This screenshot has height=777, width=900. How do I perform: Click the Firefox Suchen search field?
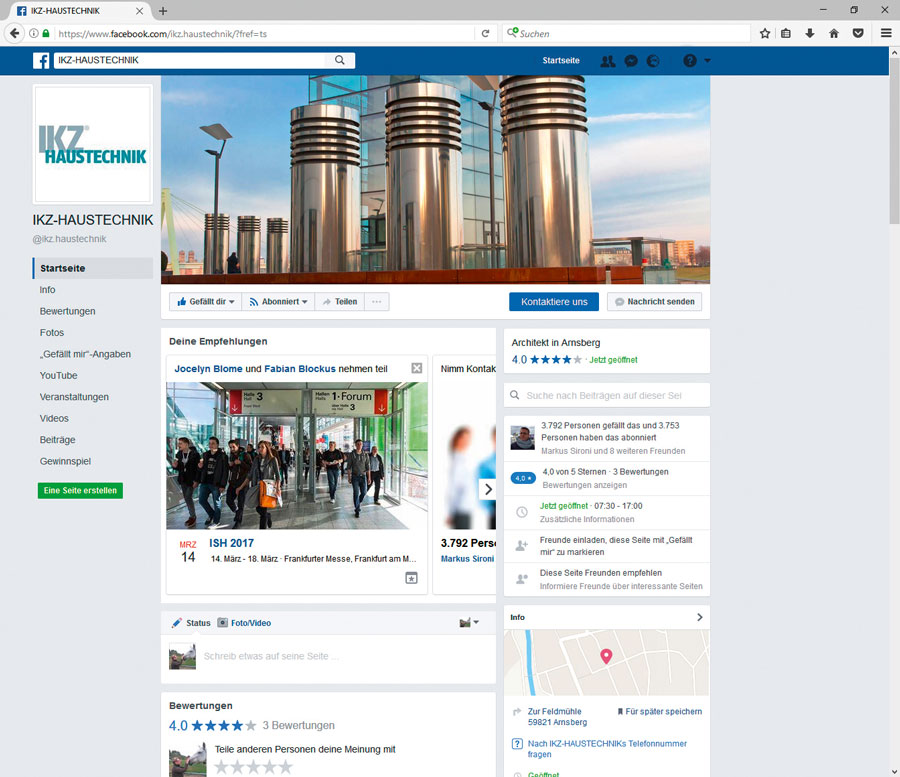626,34
